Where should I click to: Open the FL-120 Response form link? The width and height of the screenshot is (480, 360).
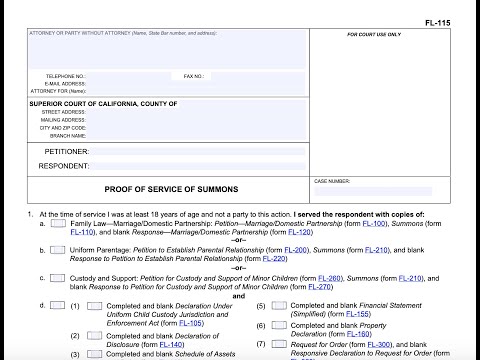coord(299,232)
